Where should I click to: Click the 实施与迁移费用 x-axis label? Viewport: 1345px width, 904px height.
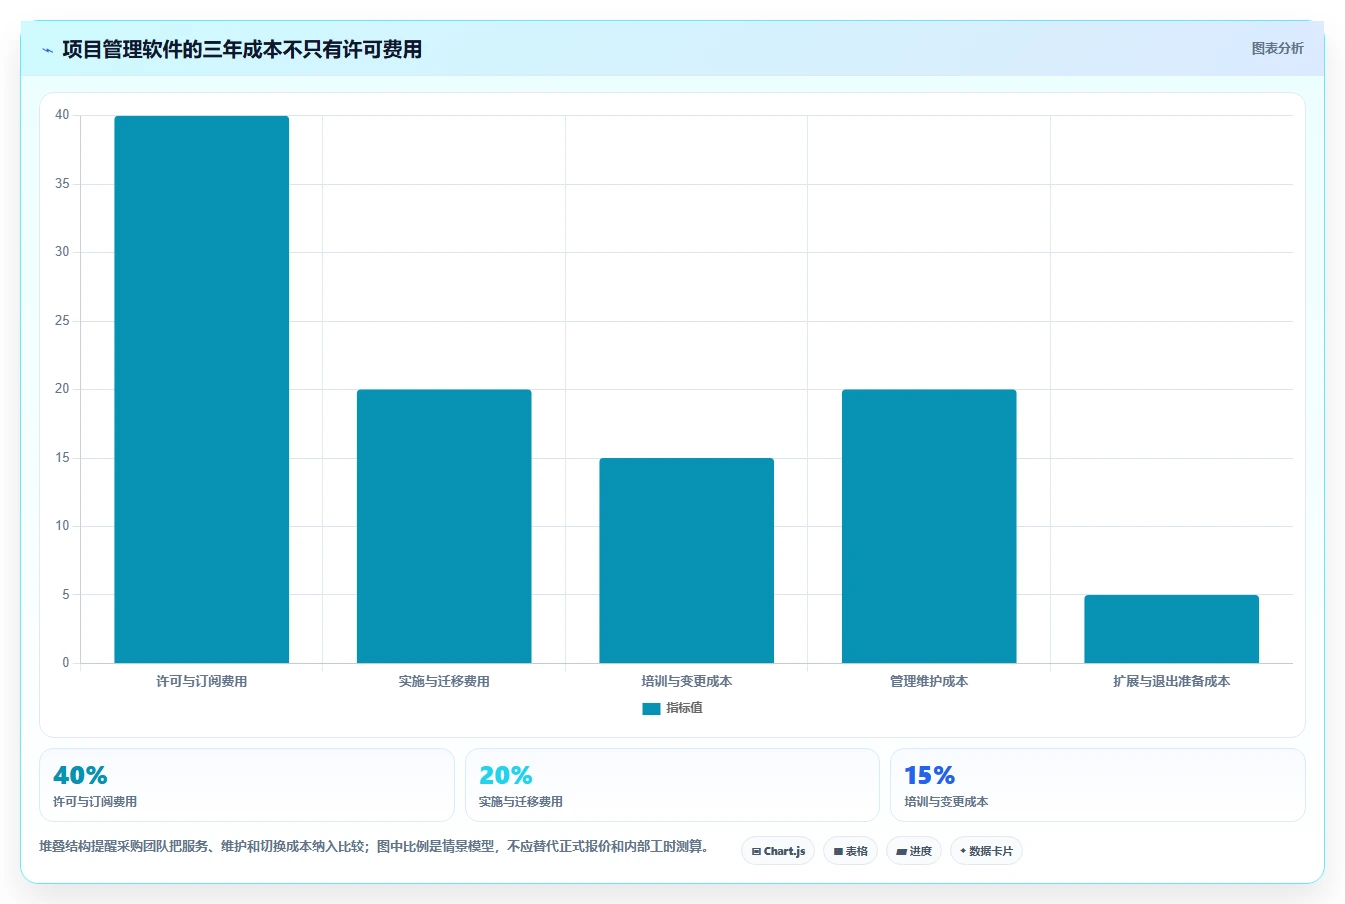pyautogui.click(x=444, y=681)
